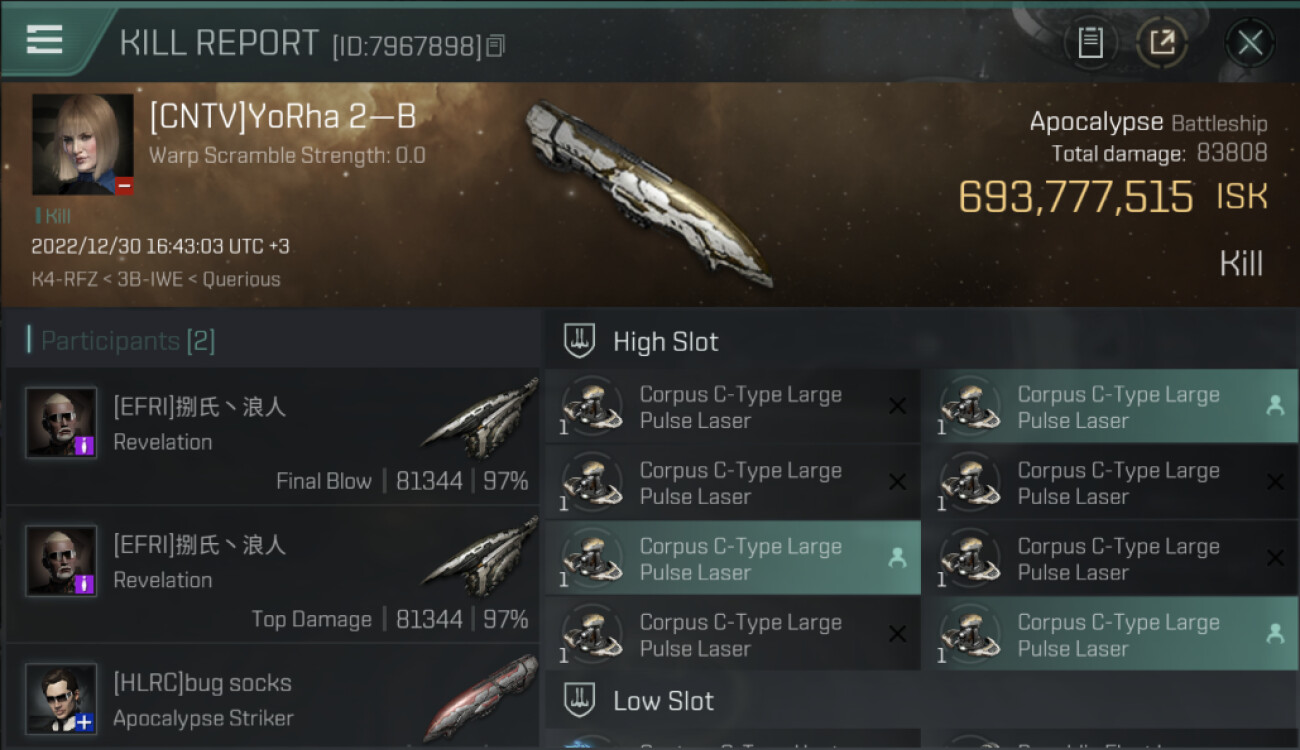Viewport: 1300px width, 750px height.
Task: Open bug socks pilot portrait
Action: pos(61,698)
